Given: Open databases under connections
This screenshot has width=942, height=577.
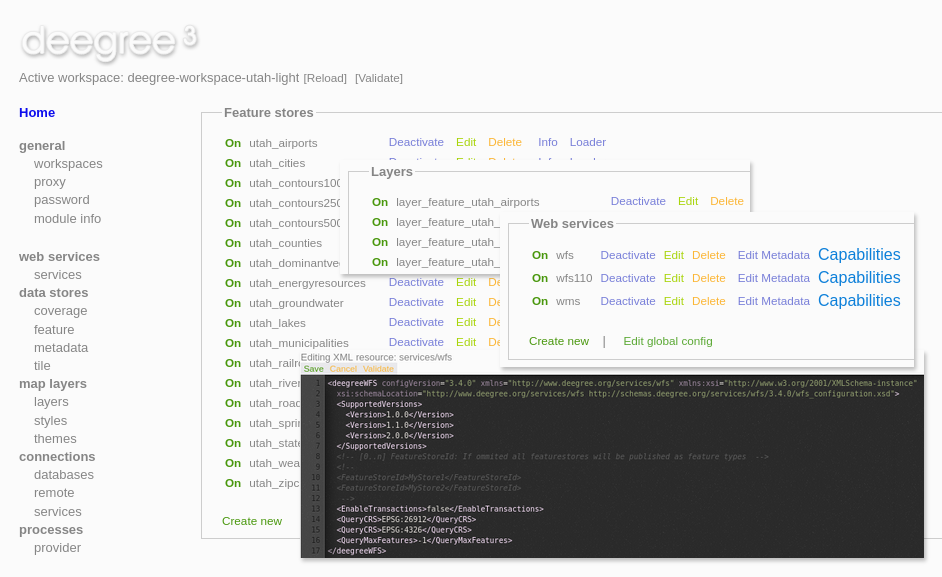Looking at the screenshot, I should tap(64, 474).
